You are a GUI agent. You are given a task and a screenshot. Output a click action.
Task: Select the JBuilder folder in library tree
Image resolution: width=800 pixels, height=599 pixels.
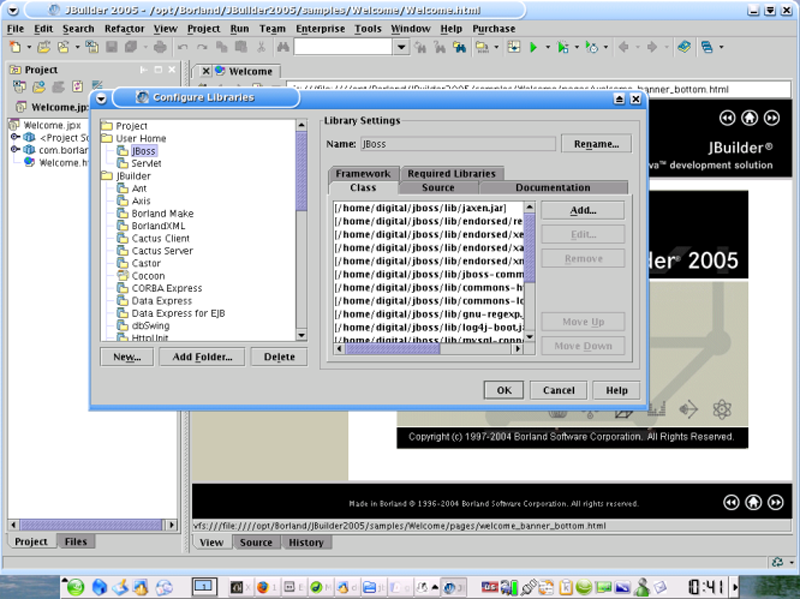coord(132,176)
